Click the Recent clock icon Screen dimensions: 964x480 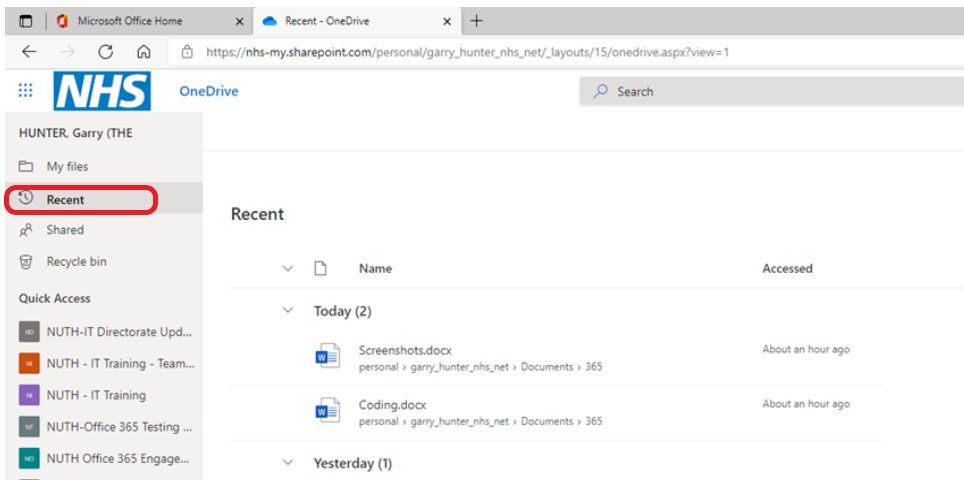pos(26,198)
